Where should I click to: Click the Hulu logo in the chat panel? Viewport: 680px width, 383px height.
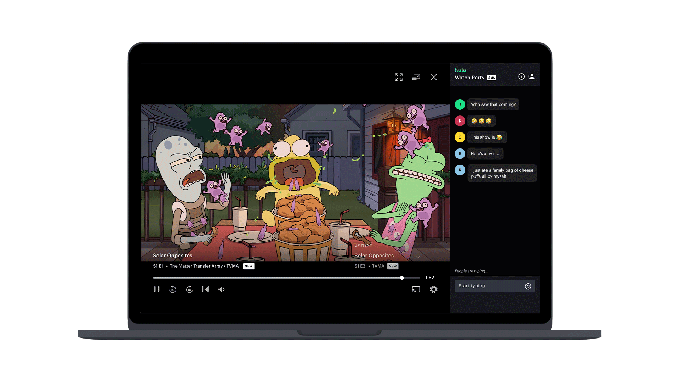[460, 70]
